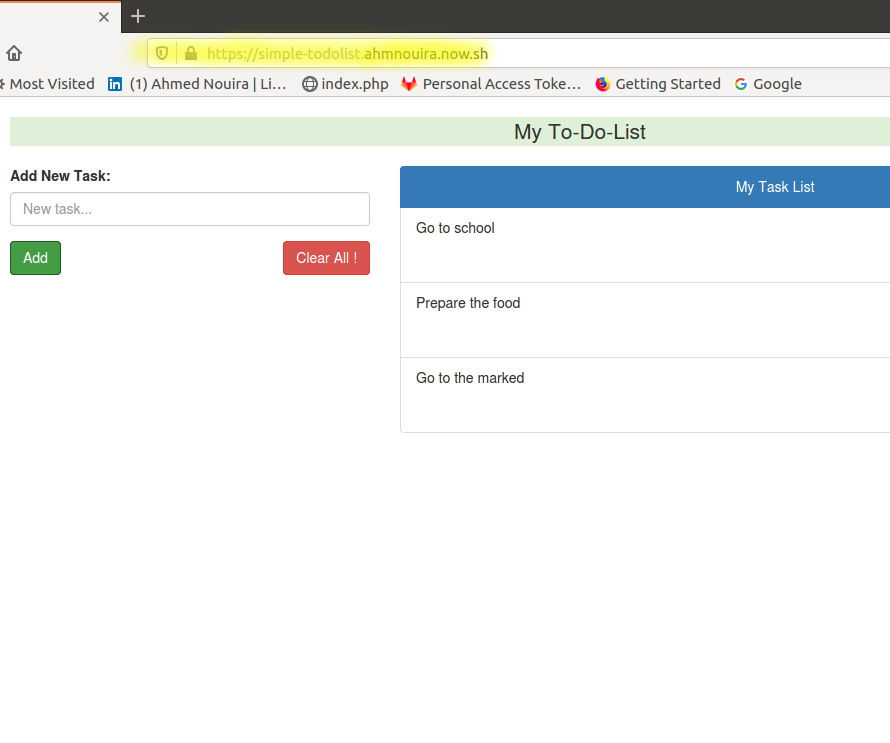The height and width of the screenshot is (743, 890).
Task: Select the Go to school task row
Action: click(x=645, y=244)
